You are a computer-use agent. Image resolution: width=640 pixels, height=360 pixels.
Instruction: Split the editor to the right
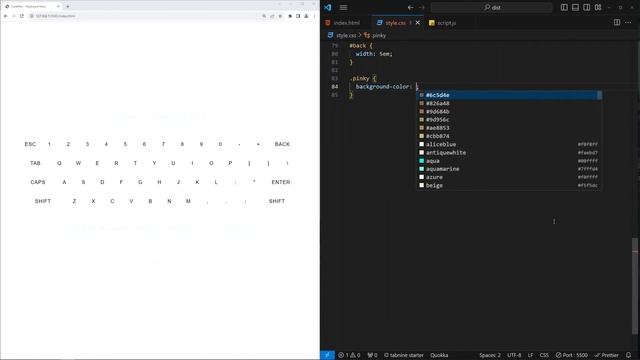pos(617,22)
